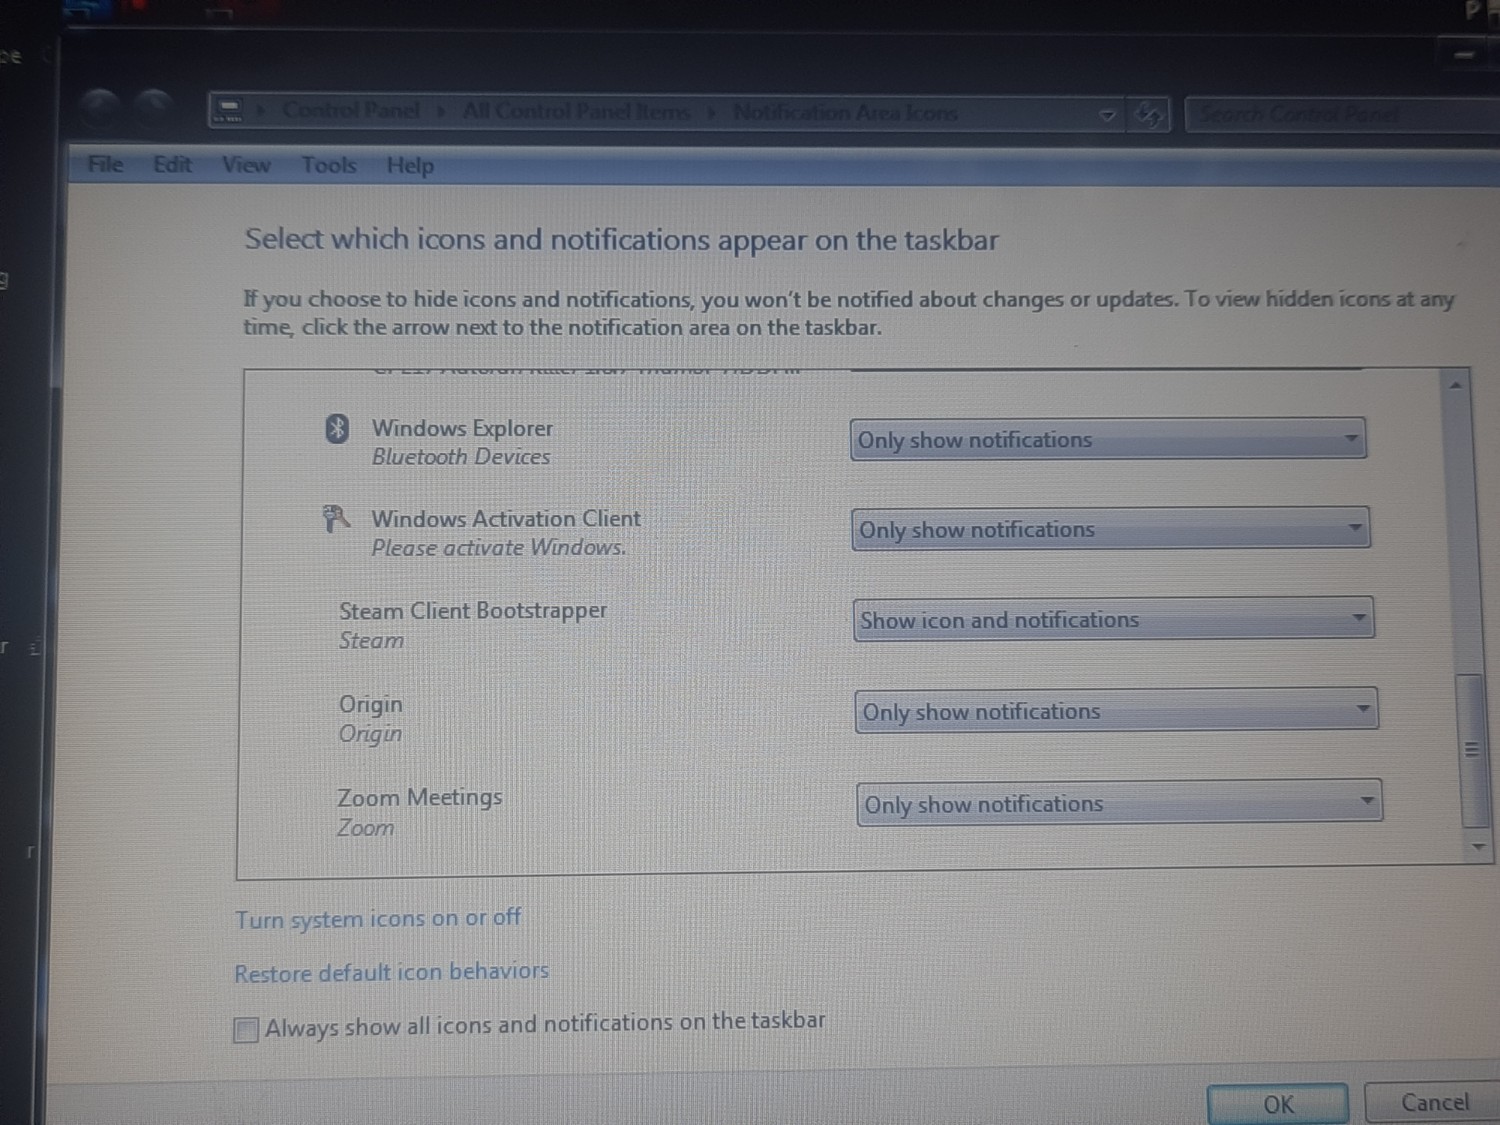Image resolution: width=1500 pixels, height=1125 pixels.
Task: Select the Windows Explorer list entry text
Action: (462, 428)
